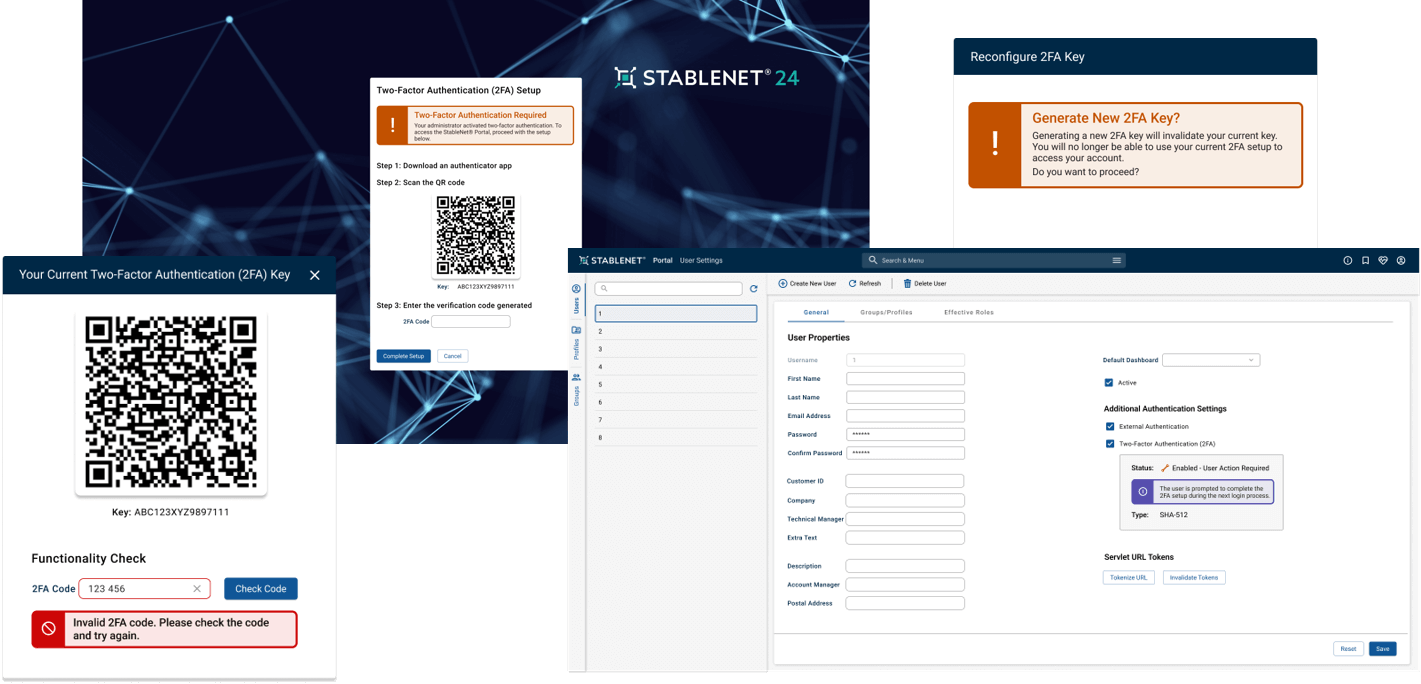Image resolution: width=1421 pixels, height=684 pixels.
Task: Select user 3 in the user list
Action: 676,349
